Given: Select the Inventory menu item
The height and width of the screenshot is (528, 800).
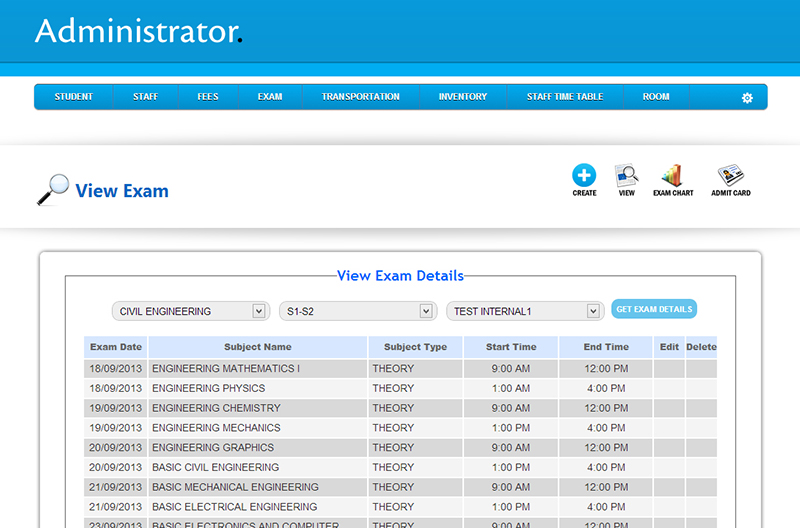Looking at the screenshot, I should point(462,97).
